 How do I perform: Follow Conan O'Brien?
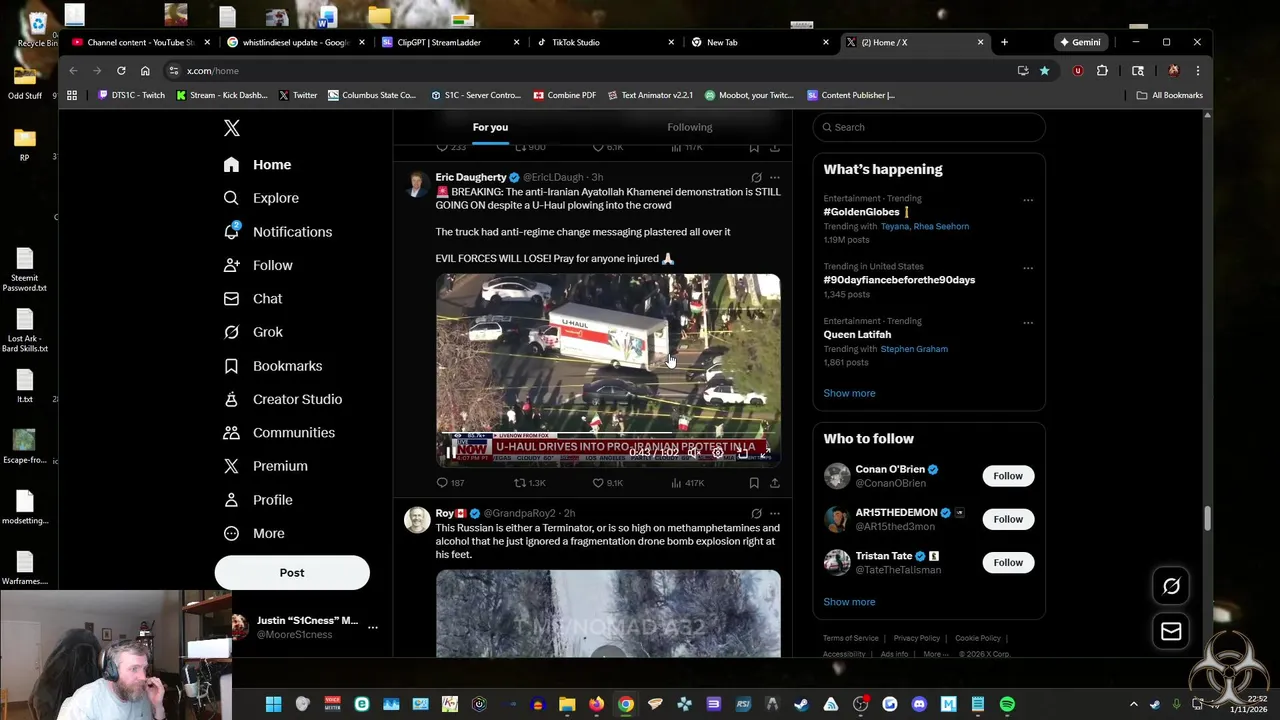1008,476
